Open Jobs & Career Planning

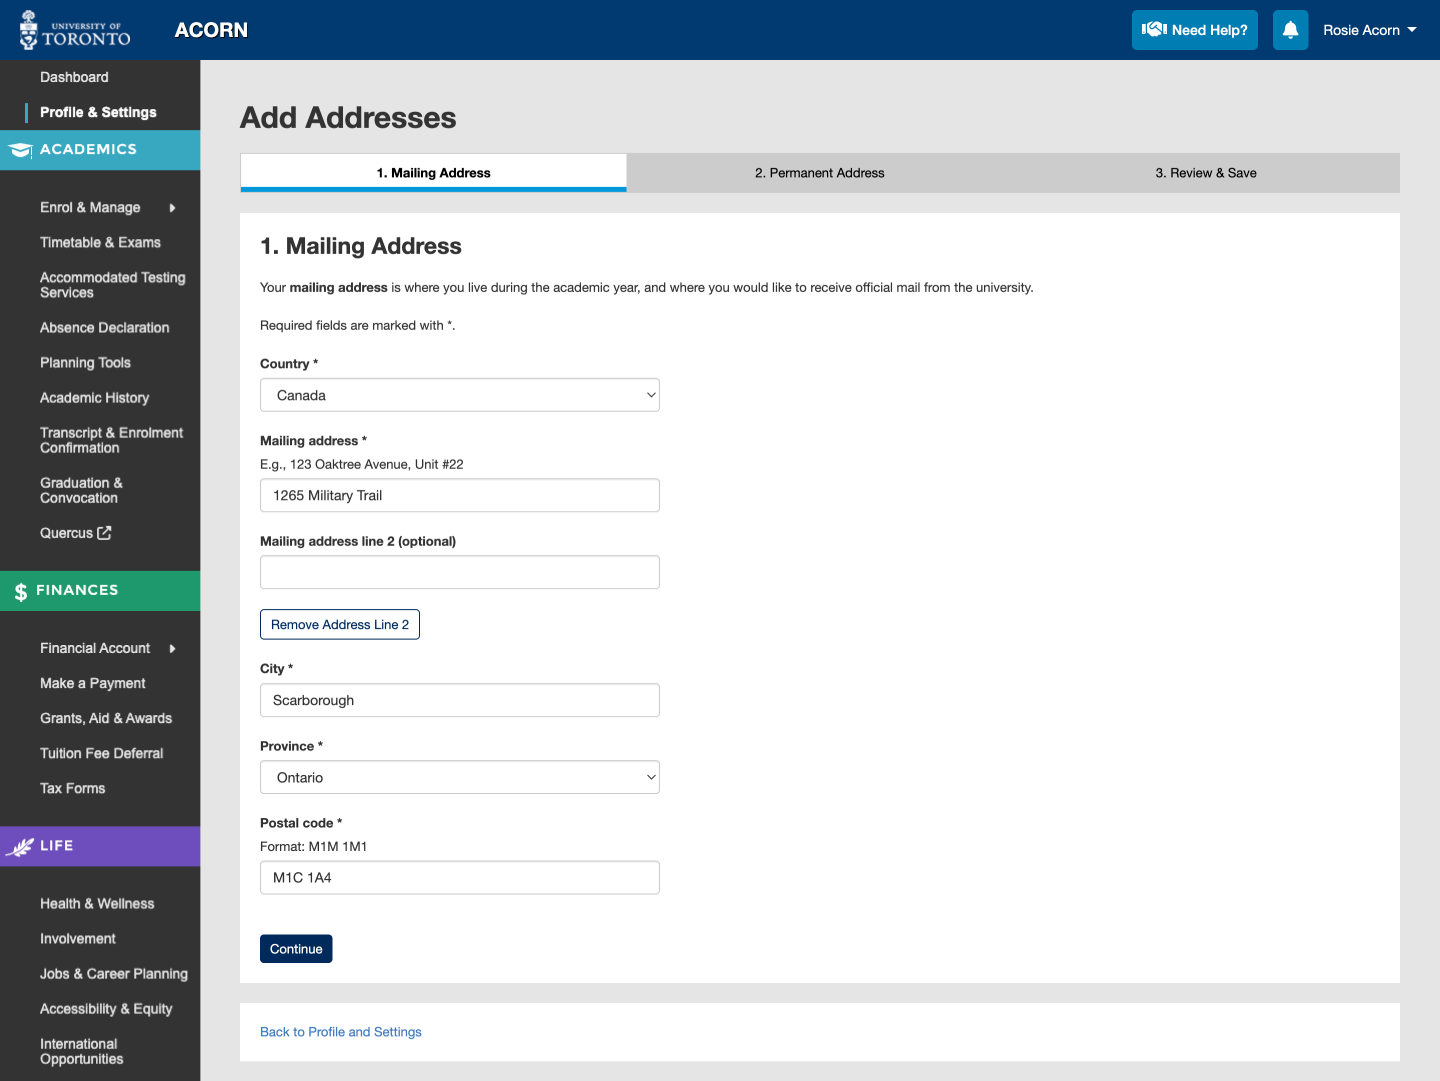click(114, 973)
